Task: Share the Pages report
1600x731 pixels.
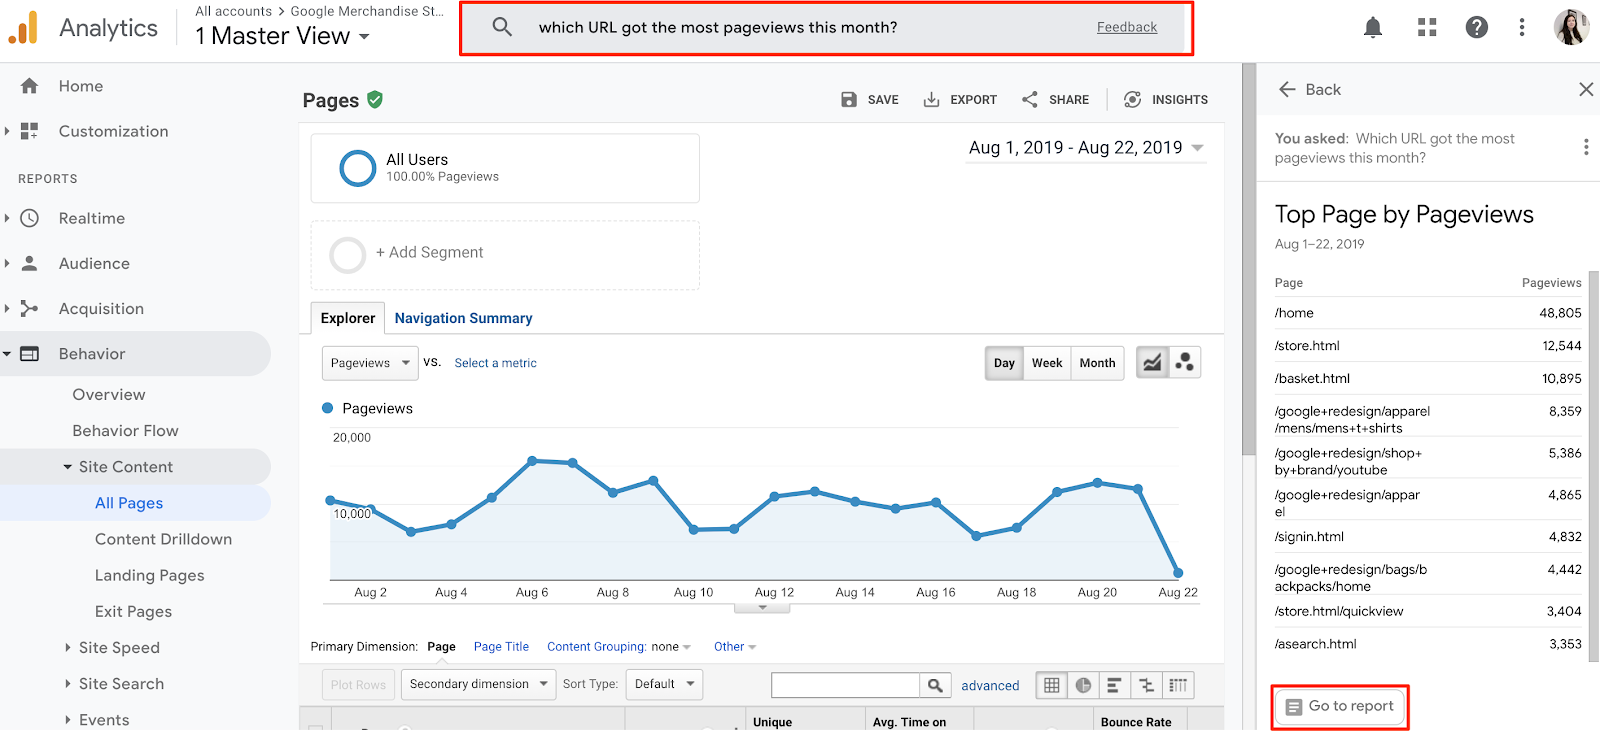Action: coord(1055,100)
